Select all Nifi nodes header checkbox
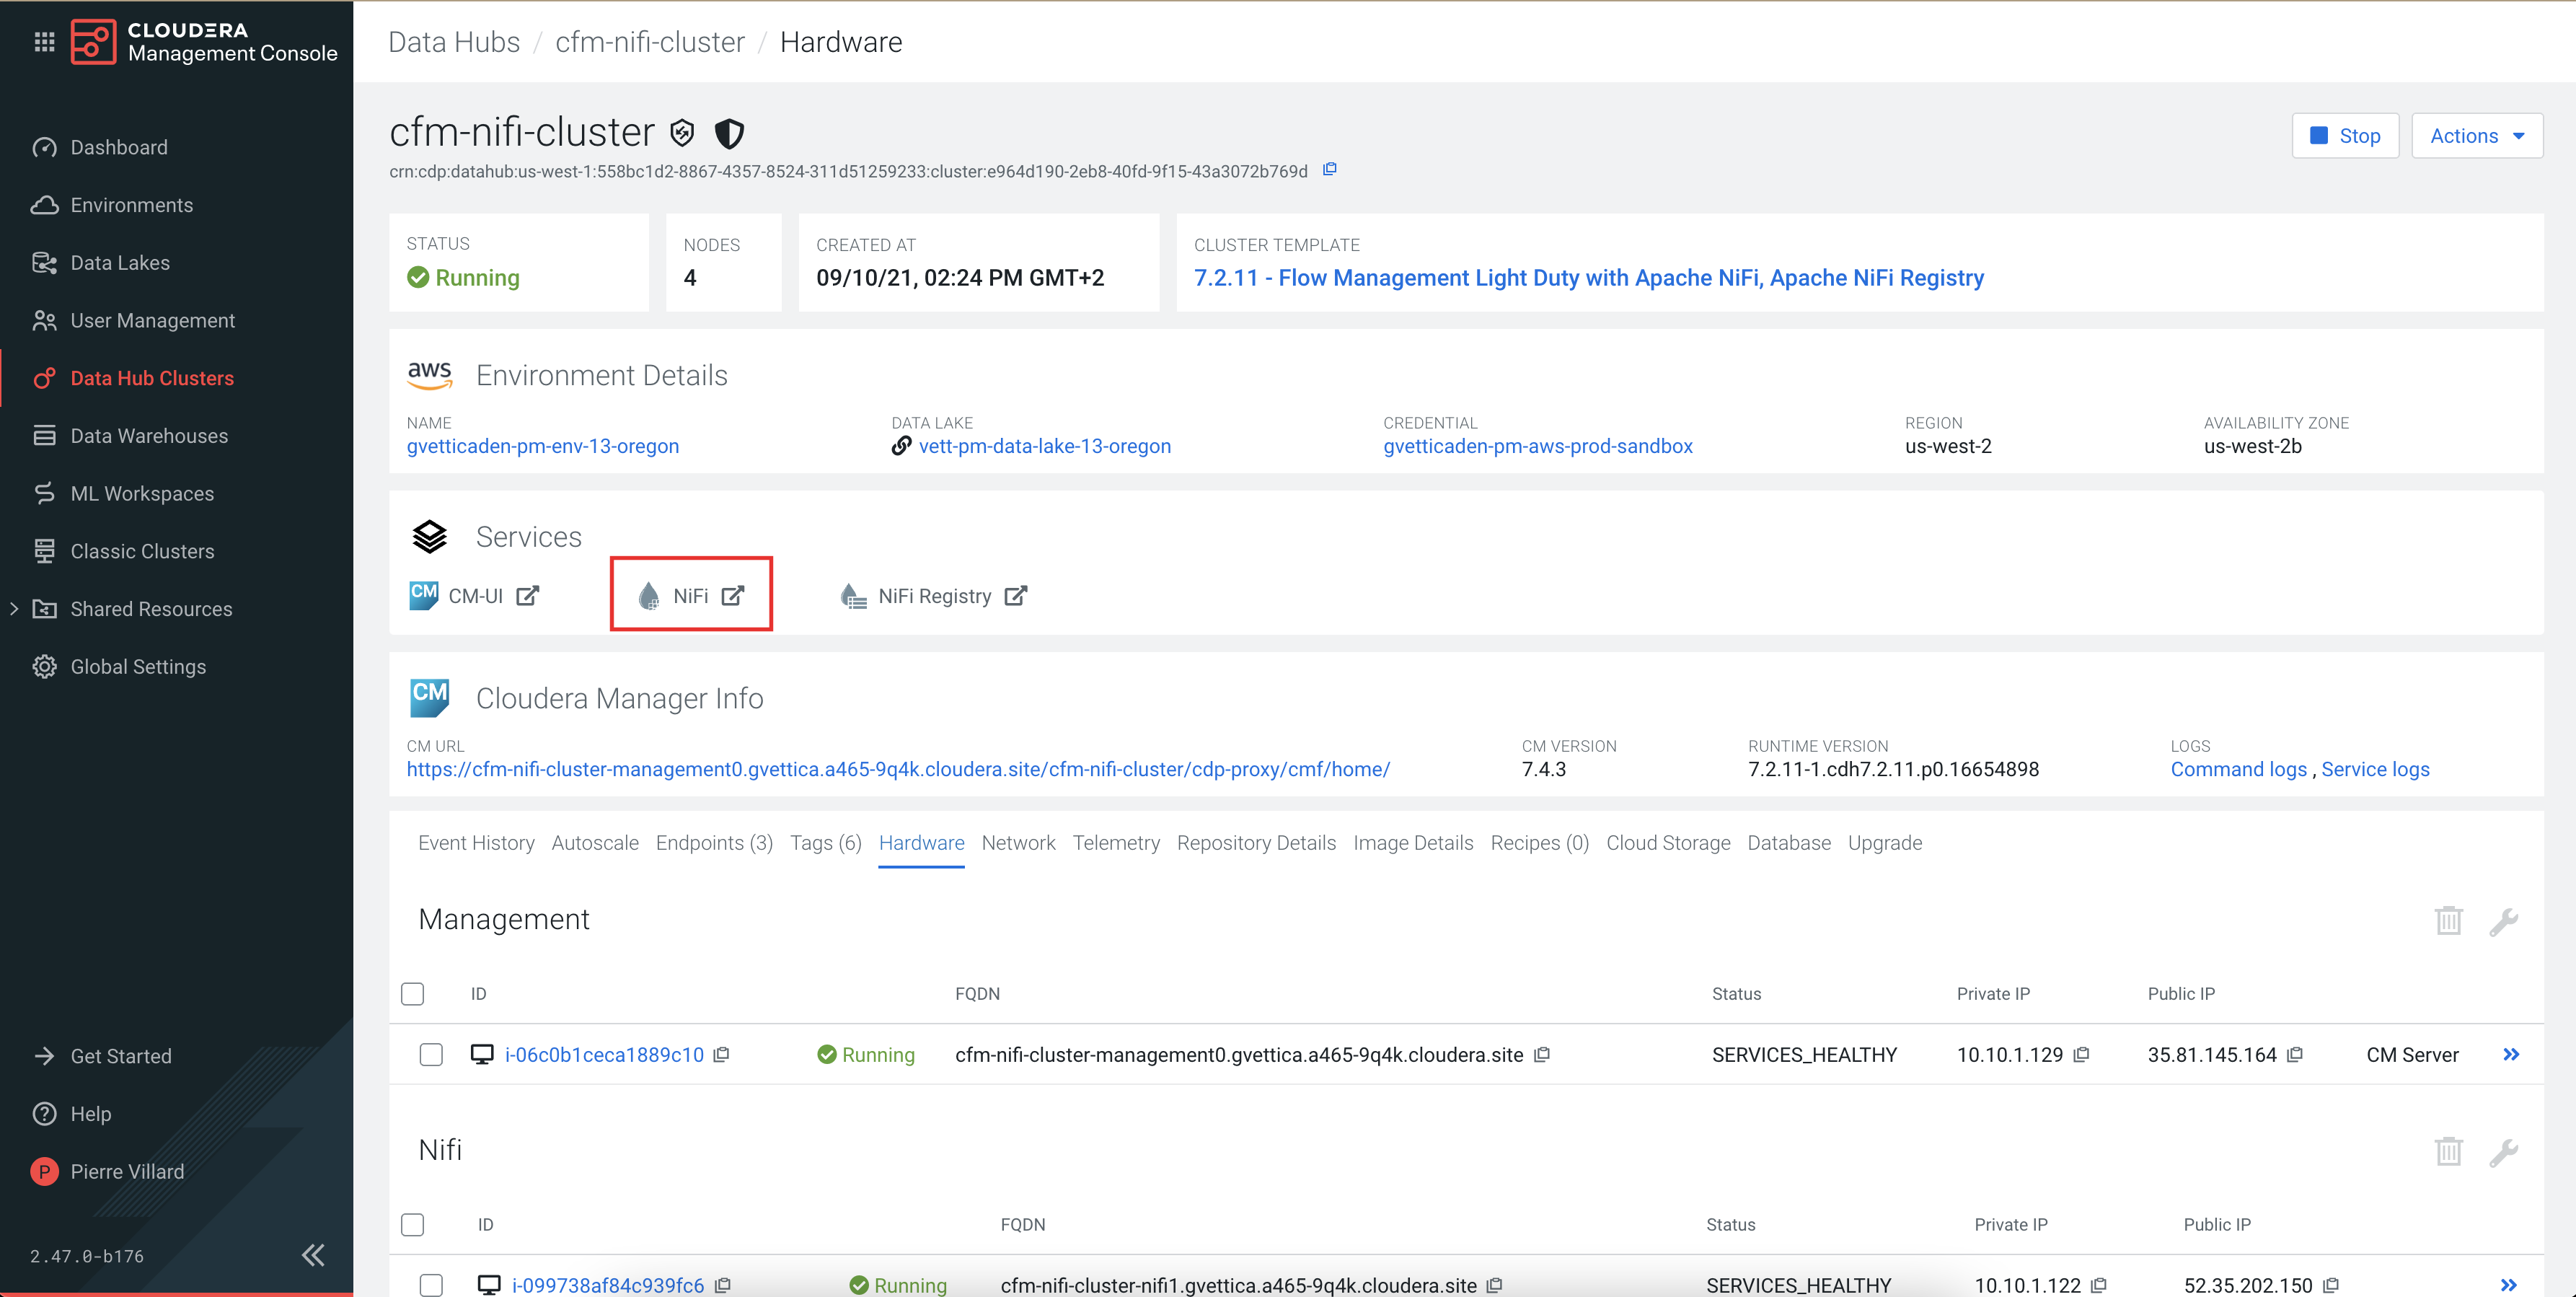Viewport: 2576px width, 1297px height. (x=412, y=1224)
